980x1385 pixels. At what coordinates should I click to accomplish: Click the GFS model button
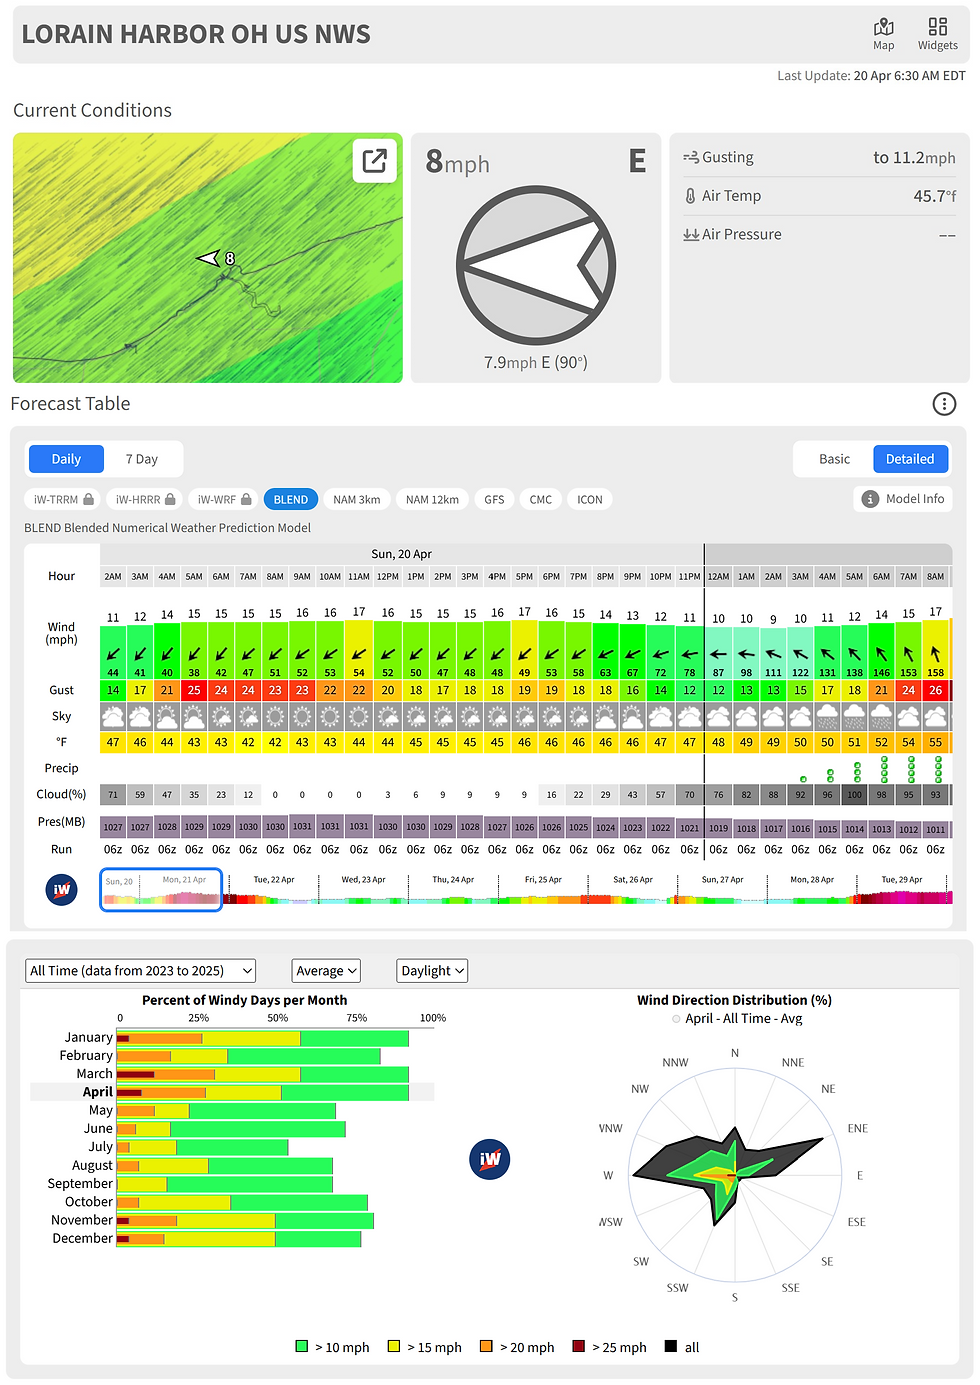click(494, 498)
